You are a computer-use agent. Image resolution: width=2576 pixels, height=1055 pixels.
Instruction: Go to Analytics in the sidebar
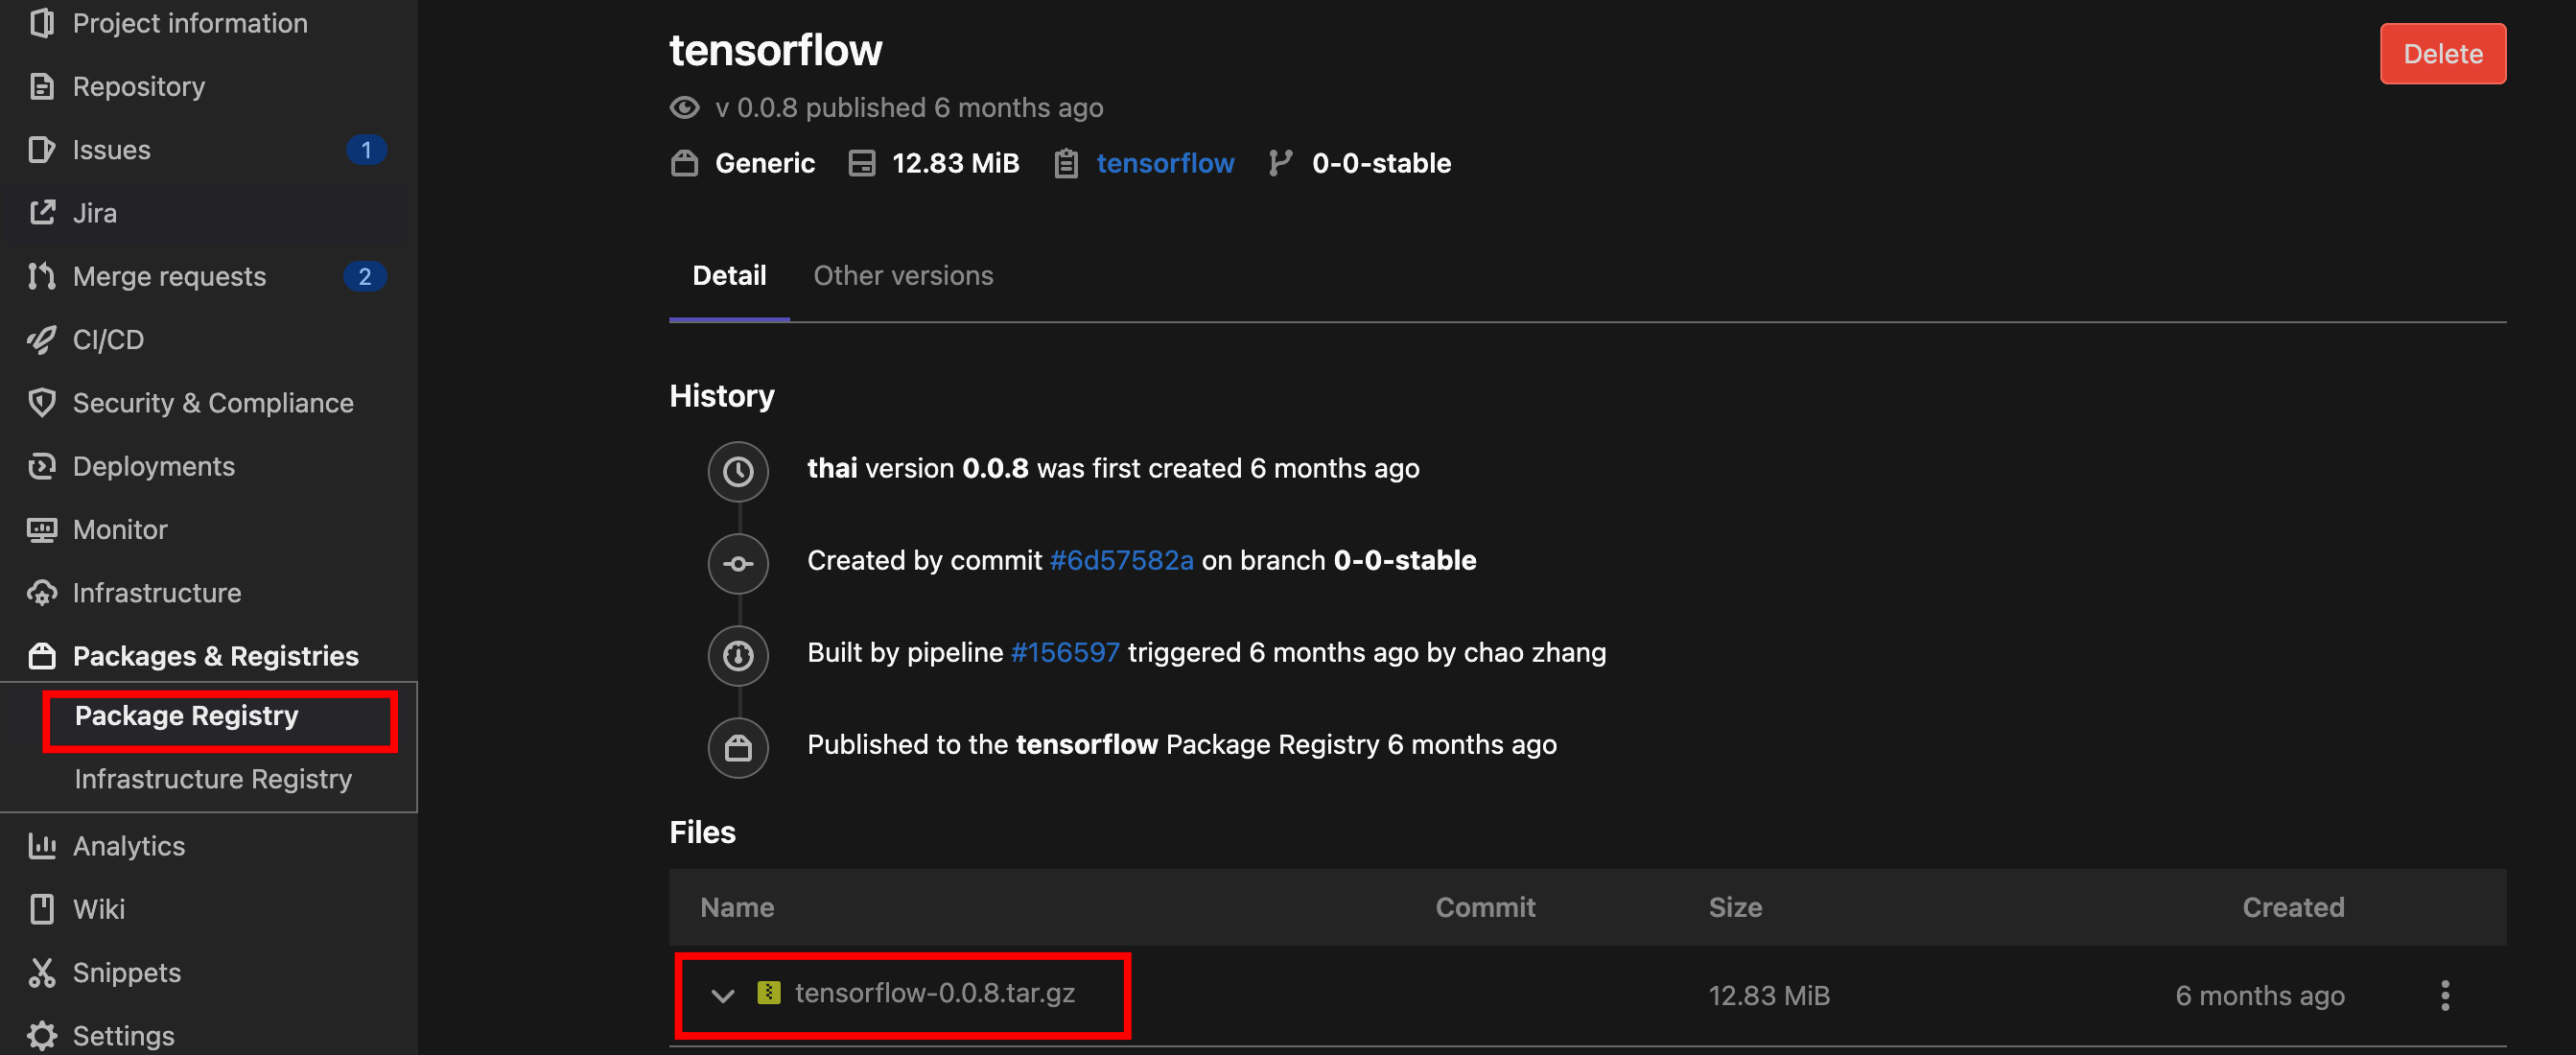pyautogui.click(x=129, y=846)
